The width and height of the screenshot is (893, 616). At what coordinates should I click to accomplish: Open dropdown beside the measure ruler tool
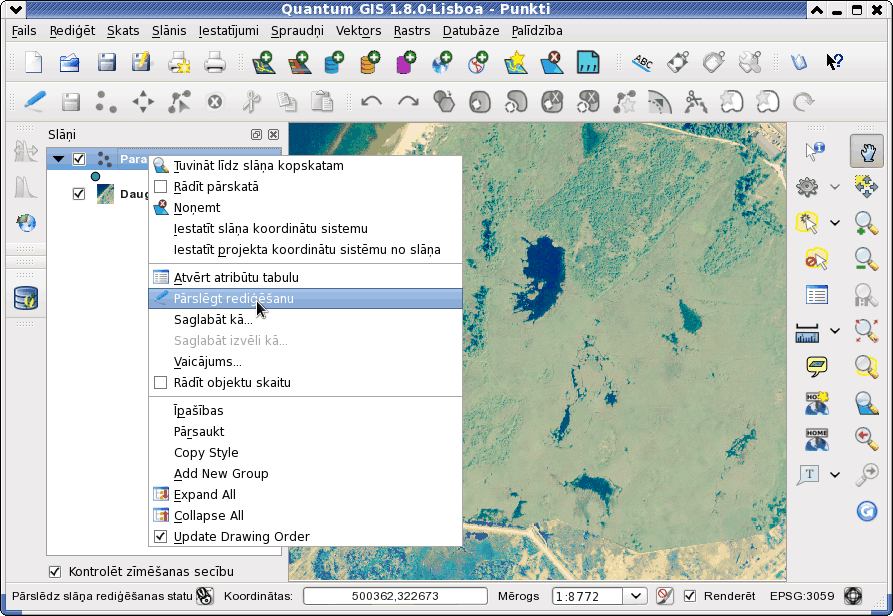(x=835, y=330)
